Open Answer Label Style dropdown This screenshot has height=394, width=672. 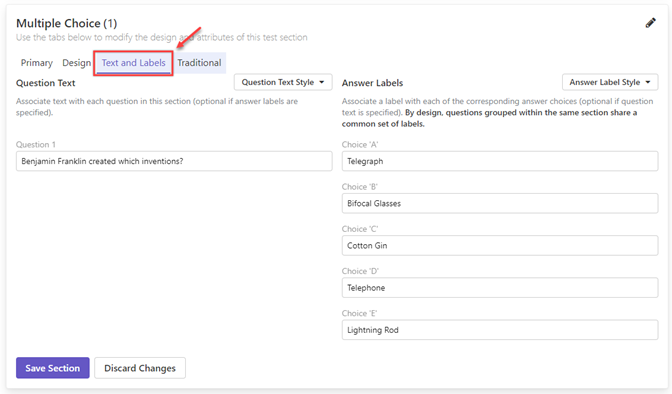tap(610, 82)
